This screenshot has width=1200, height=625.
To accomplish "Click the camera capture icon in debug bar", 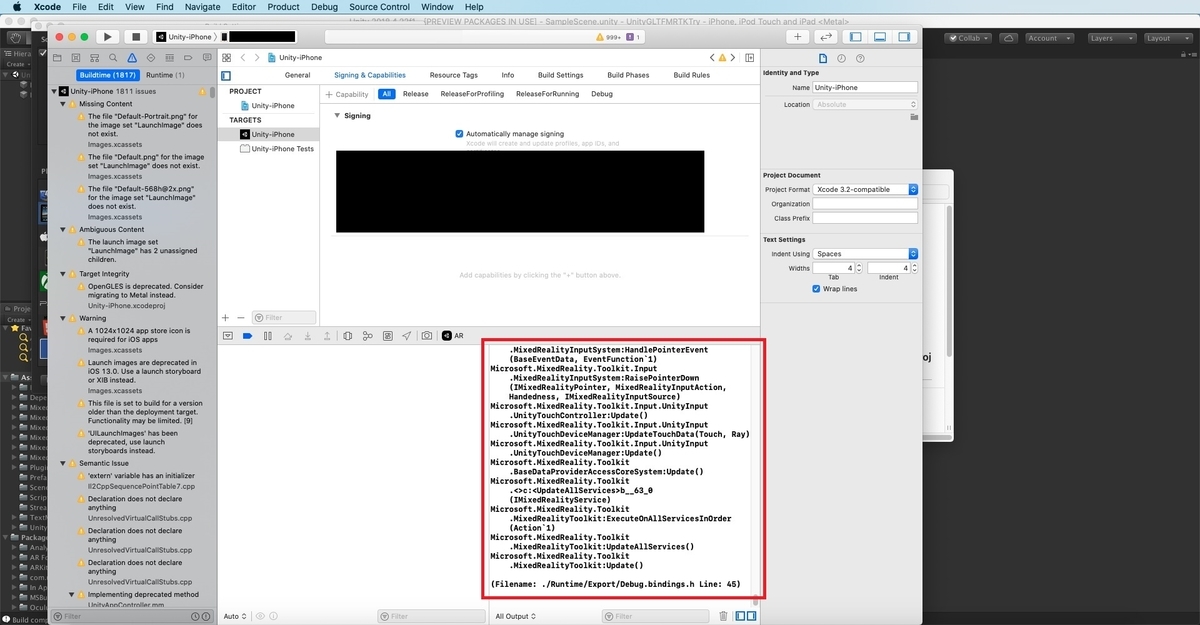I will click(427, 336).
